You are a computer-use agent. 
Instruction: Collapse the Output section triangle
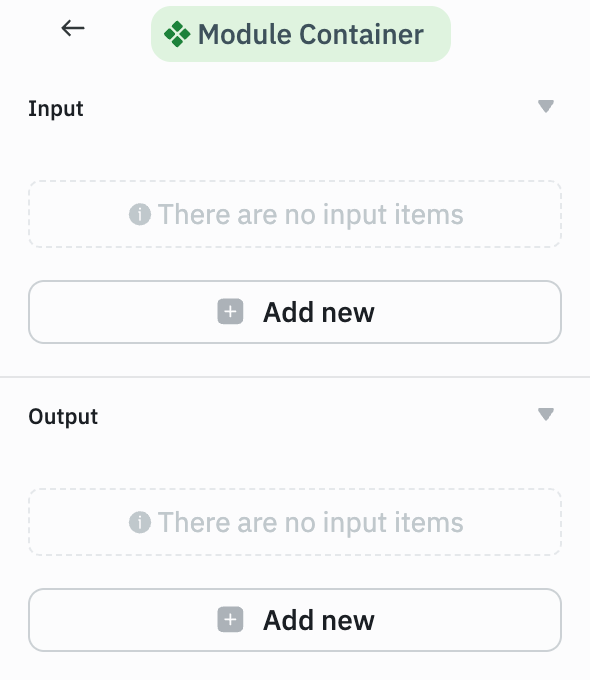pos(546,414)
